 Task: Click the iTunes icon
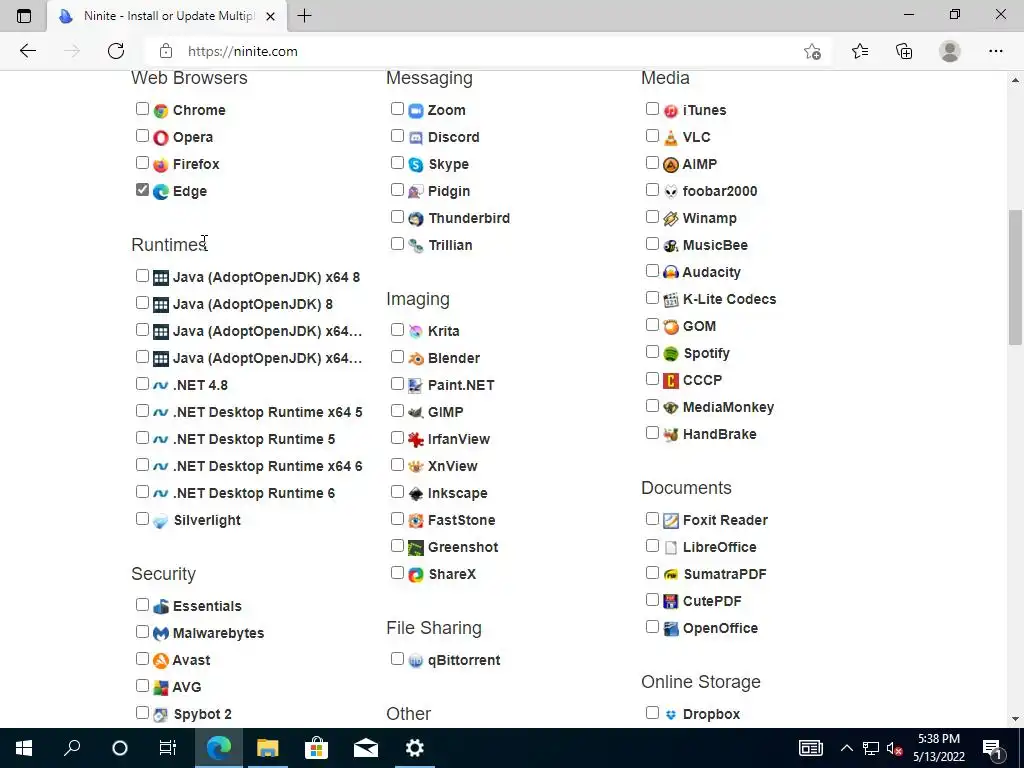point(671,110)
